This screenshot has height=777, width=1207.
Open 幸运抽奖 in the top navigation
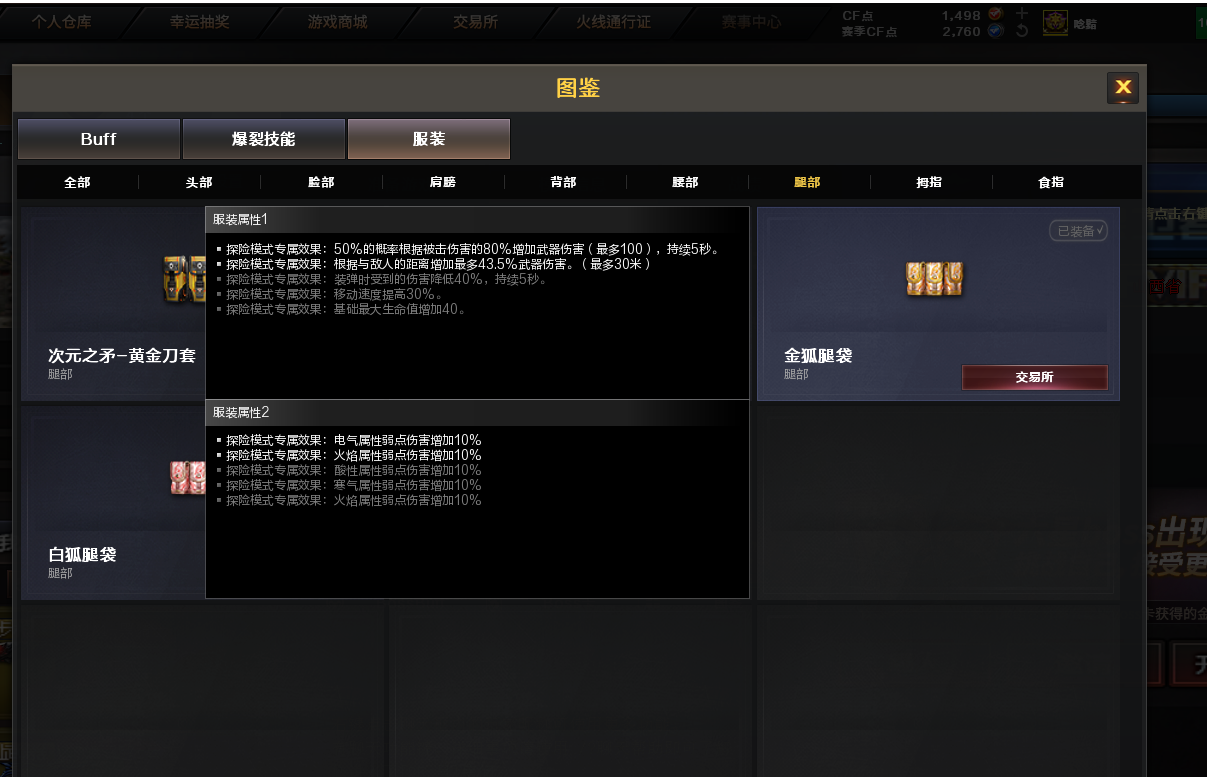point(199,21)
